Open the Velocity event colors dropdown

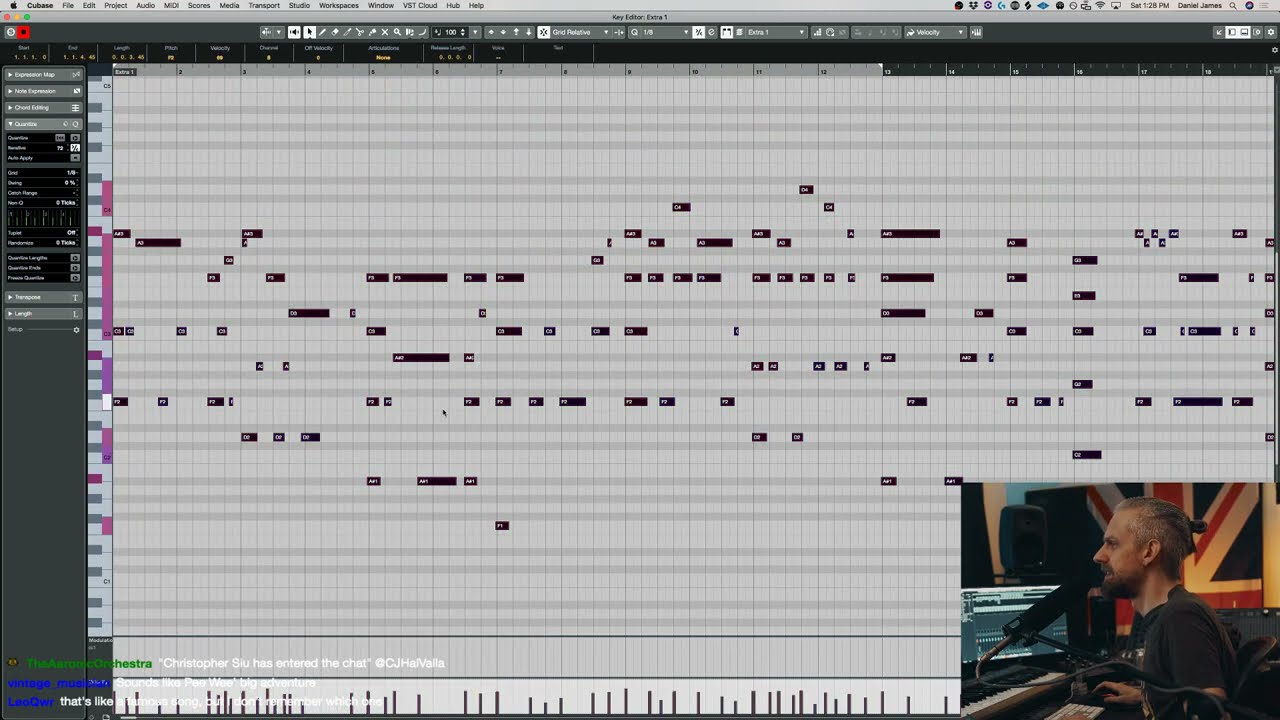935,32
